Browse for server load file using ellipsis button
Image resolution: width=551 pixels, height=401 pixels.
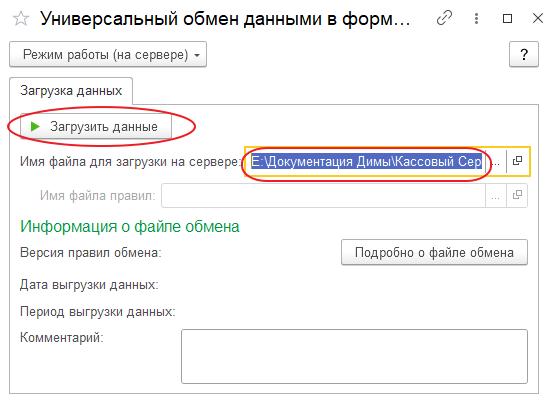point(496,161)
